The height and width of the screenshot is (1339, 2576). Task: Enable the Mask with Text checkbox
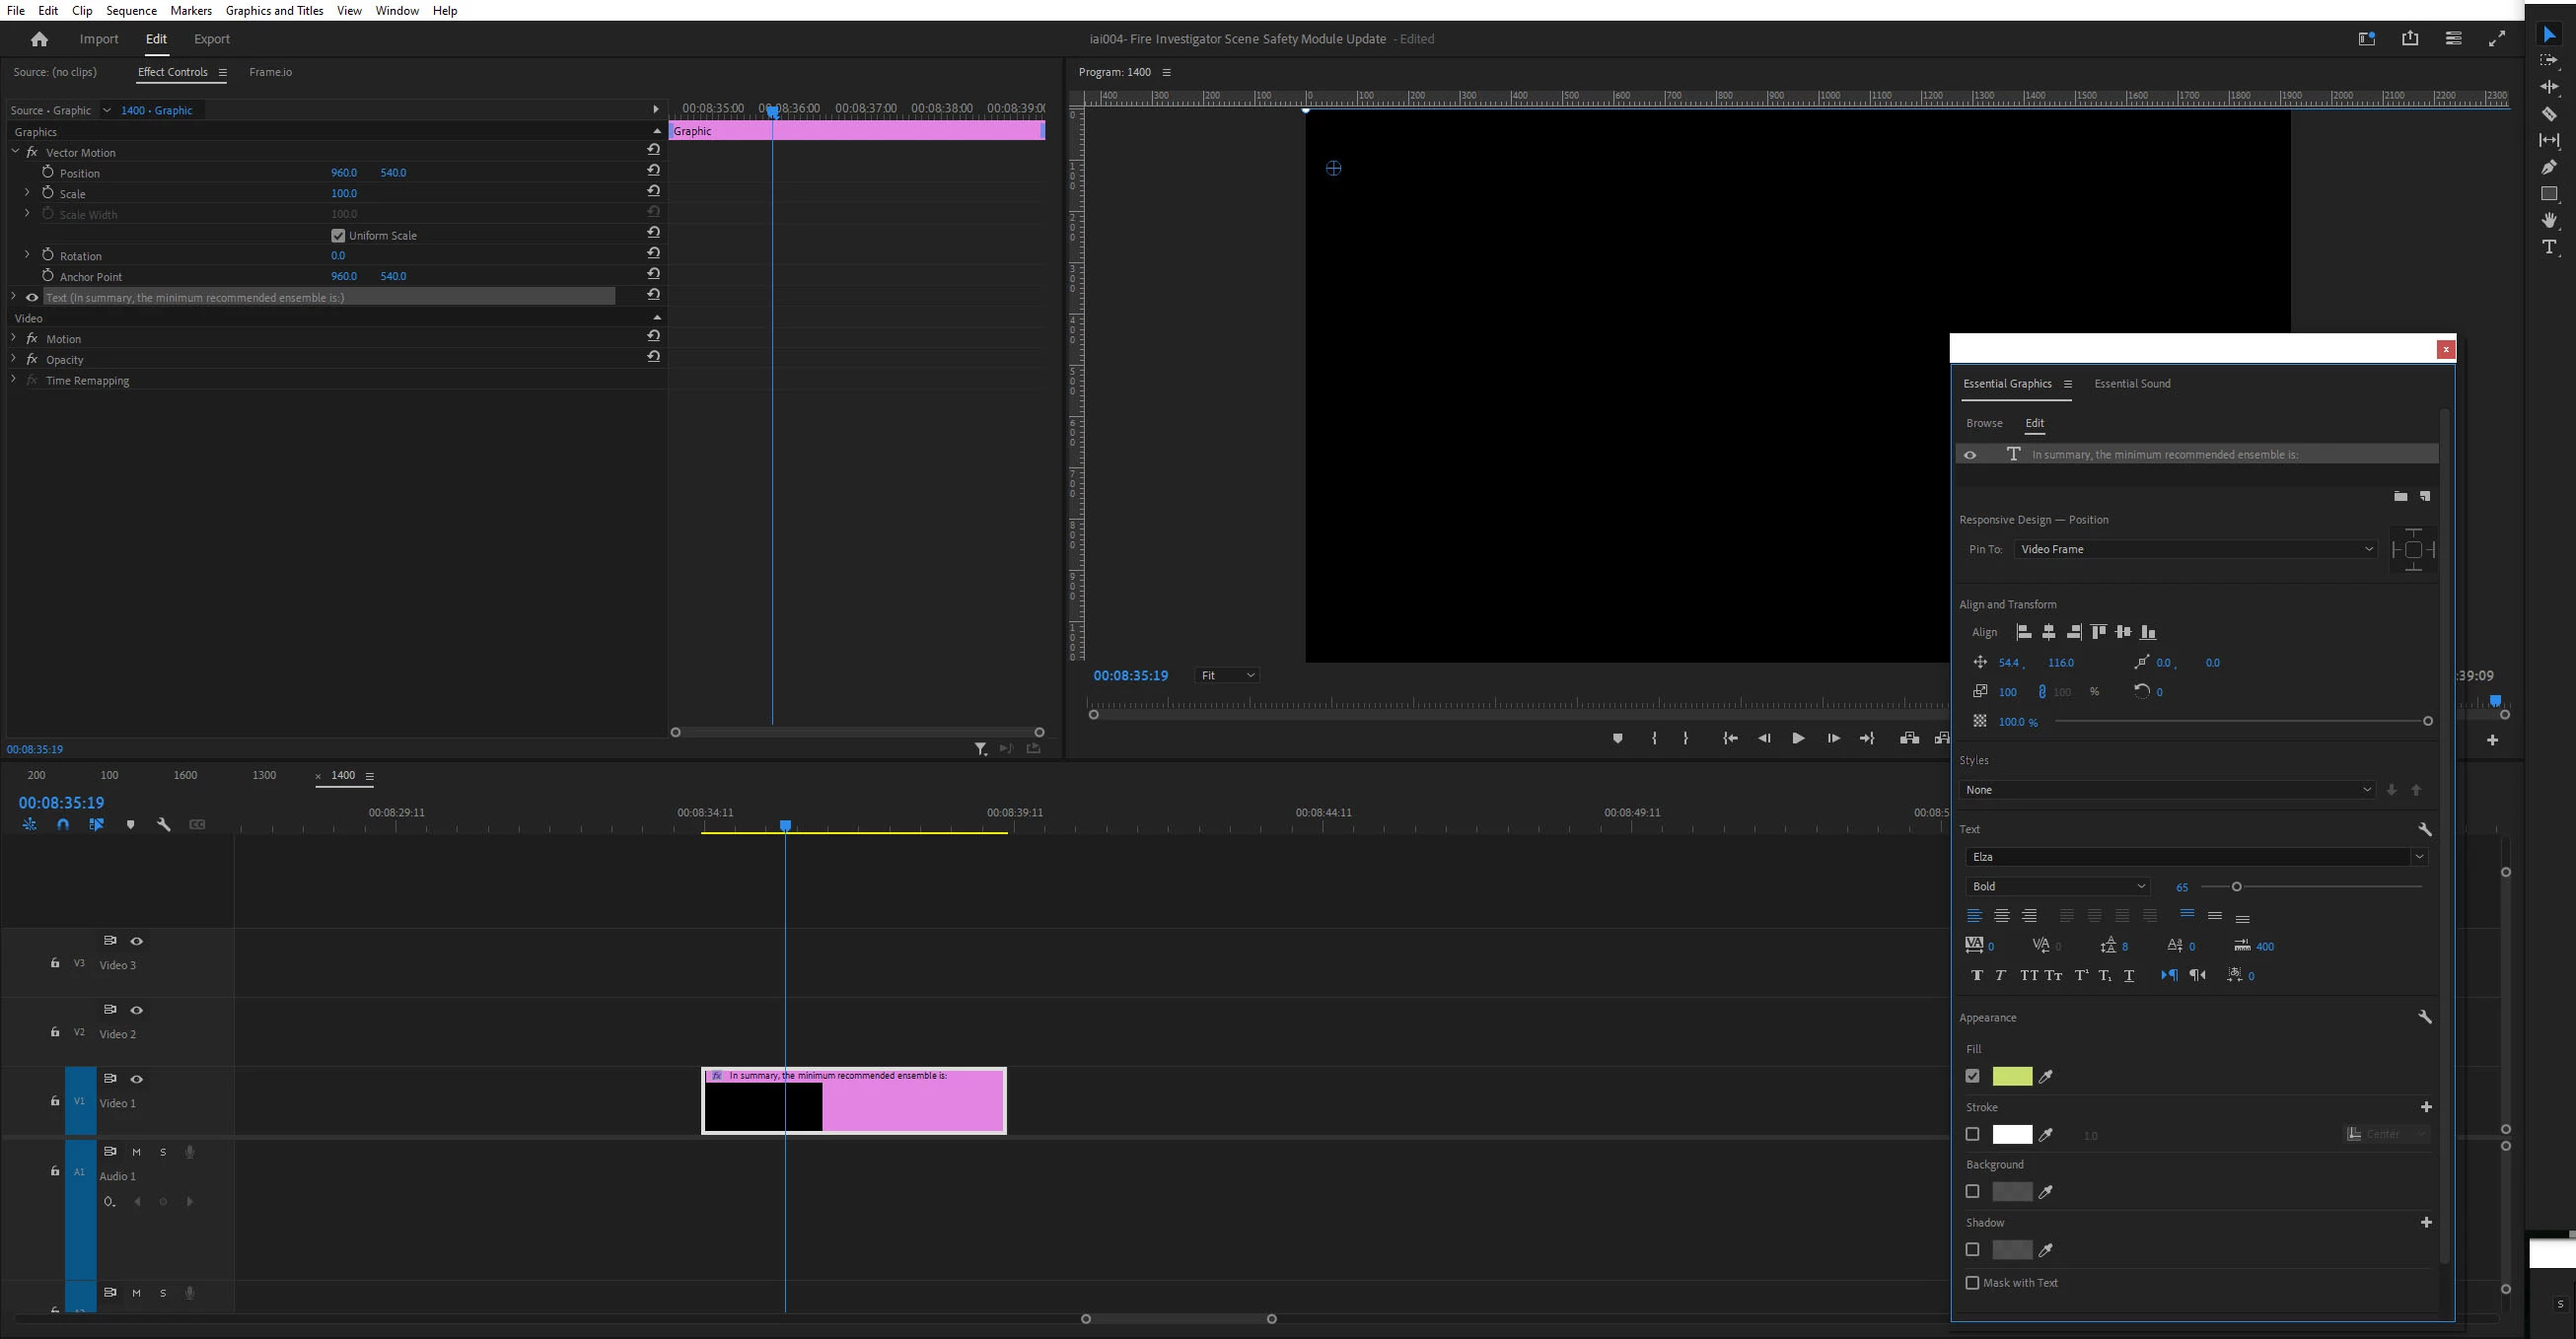(1972, 1283)
